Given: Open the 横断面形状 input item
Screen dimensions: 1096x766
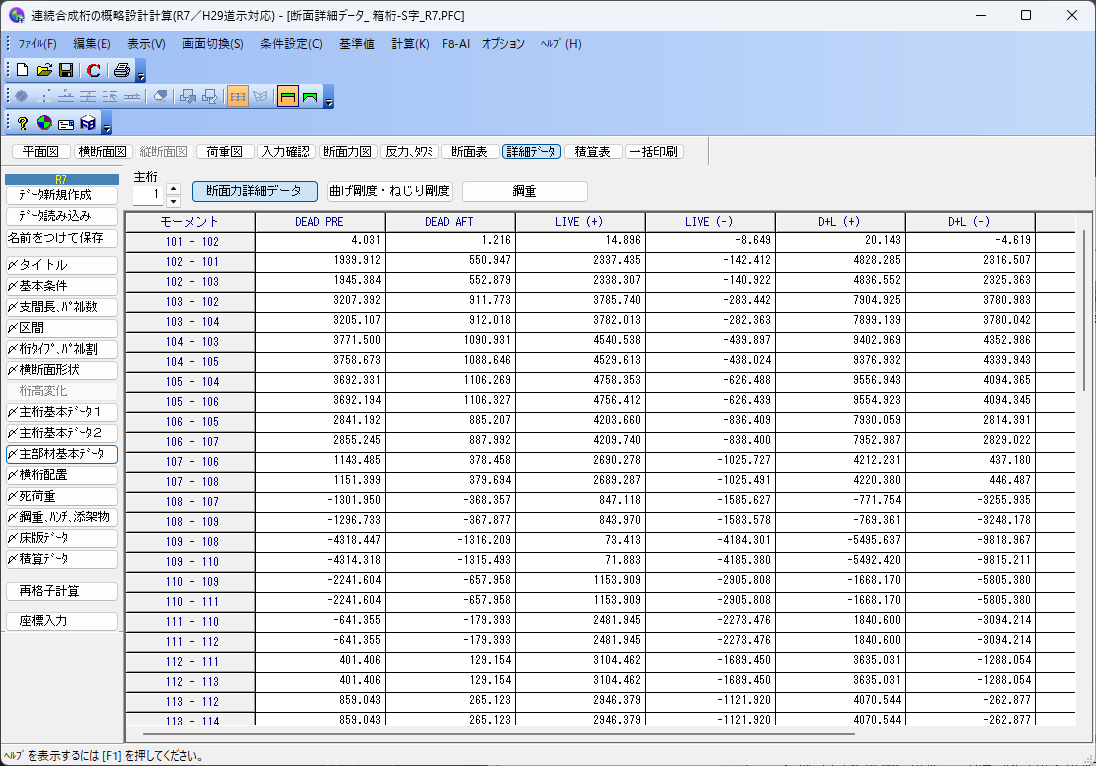Looking at the screenshot, I should click(x=62, y=370).
